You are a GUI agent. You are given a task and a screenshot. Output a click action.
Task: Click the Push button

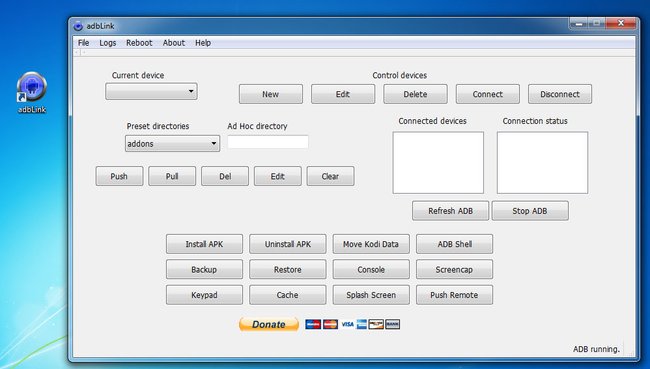(119, 176)
